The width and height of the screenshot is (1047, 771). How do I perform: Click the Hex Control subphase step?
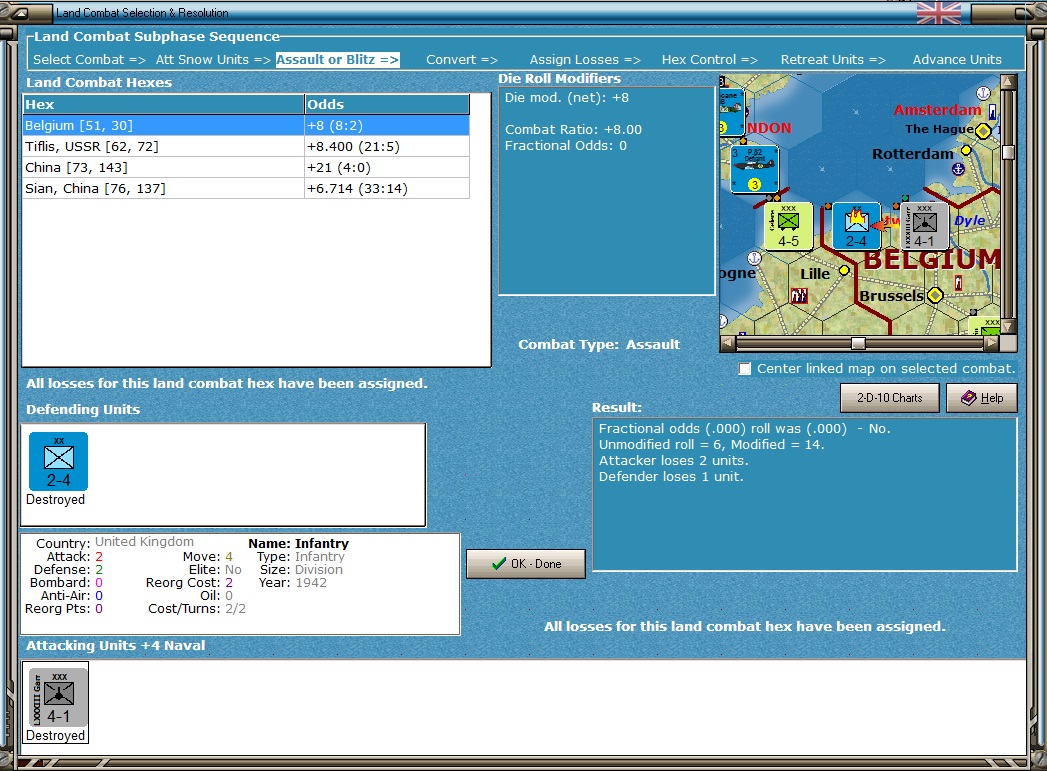coord(710,59)
